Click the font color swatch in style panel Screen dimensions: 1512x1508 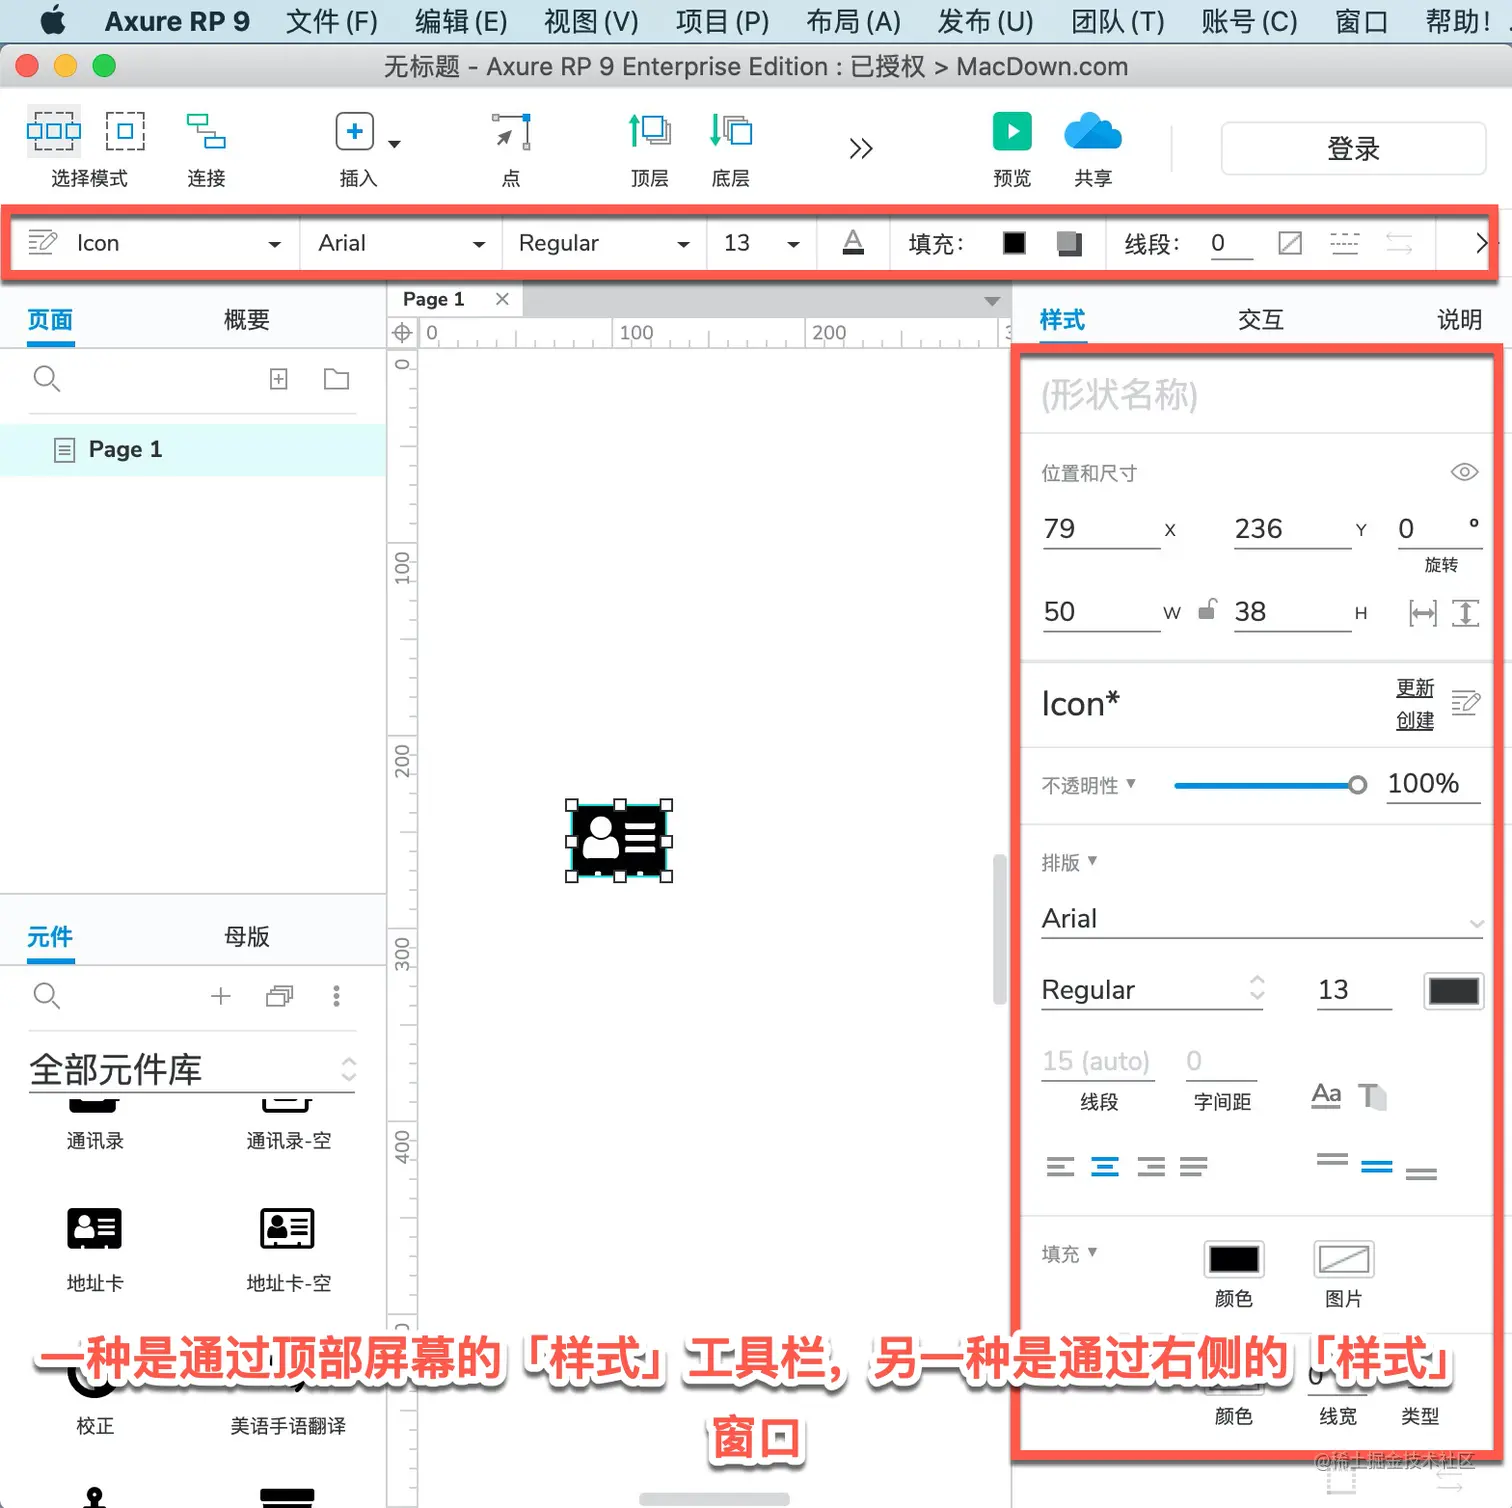click(1453, 991)
